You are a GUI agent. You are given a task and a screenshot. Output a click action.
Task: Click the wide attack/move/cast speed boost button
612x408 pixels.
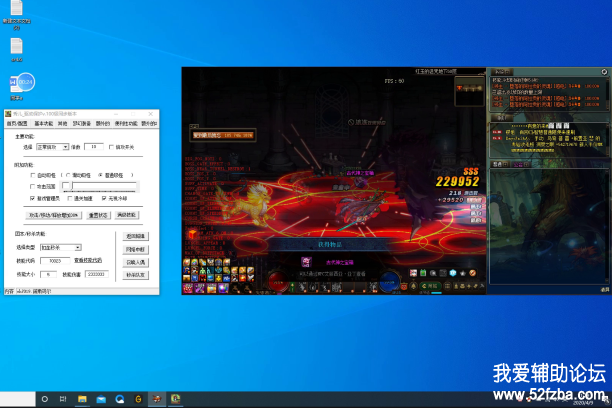pos(54,215)
